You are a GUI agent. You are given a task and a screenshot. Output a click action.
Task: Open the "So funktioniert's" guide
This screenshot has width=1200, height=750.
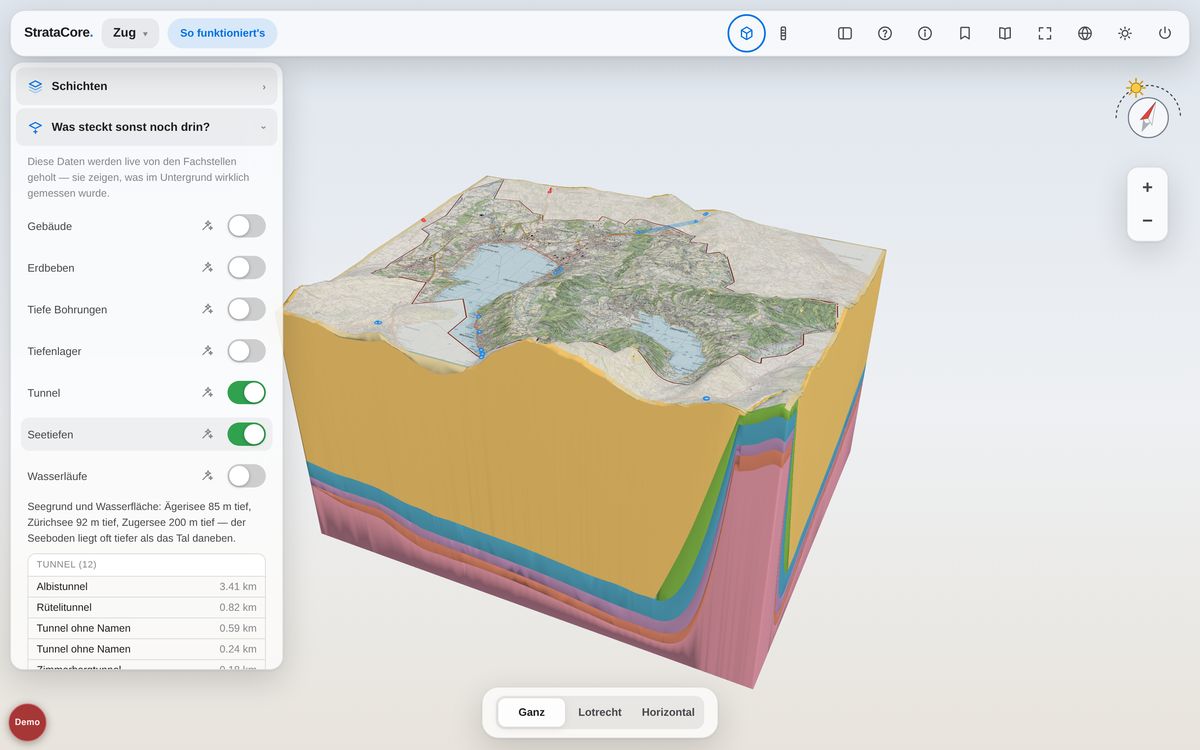[x=222, y=33]
